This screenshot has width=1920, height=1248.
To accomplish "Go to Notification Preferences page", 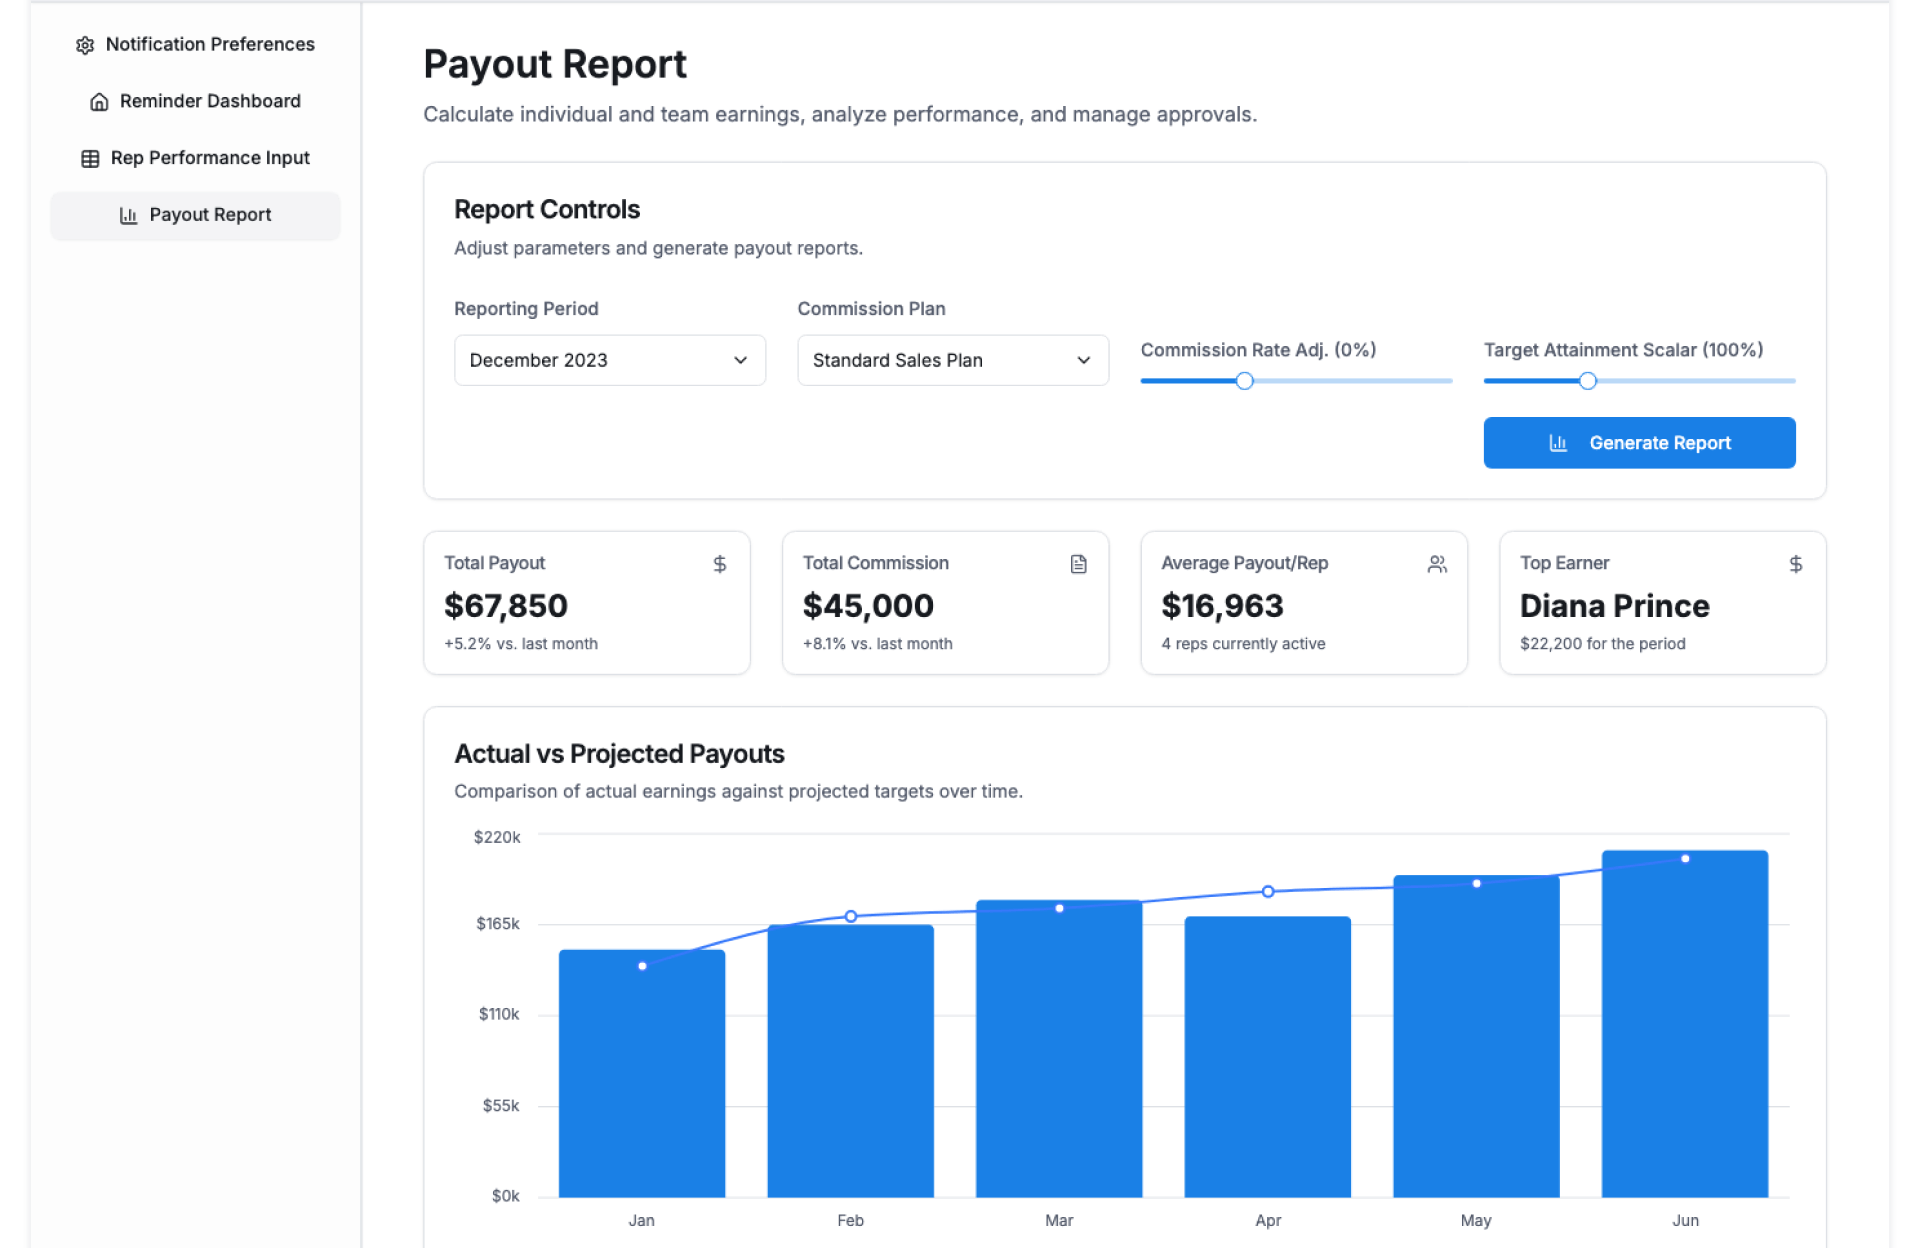I will tap(209, 45).
